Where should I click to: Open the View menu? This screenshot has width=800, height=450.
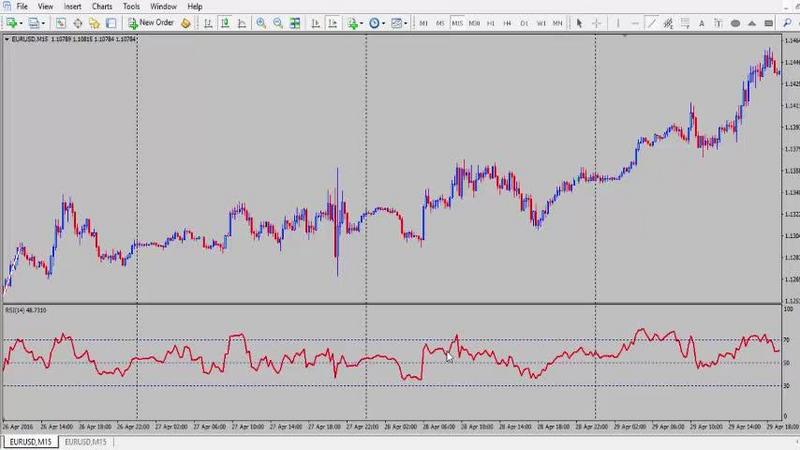45,7
